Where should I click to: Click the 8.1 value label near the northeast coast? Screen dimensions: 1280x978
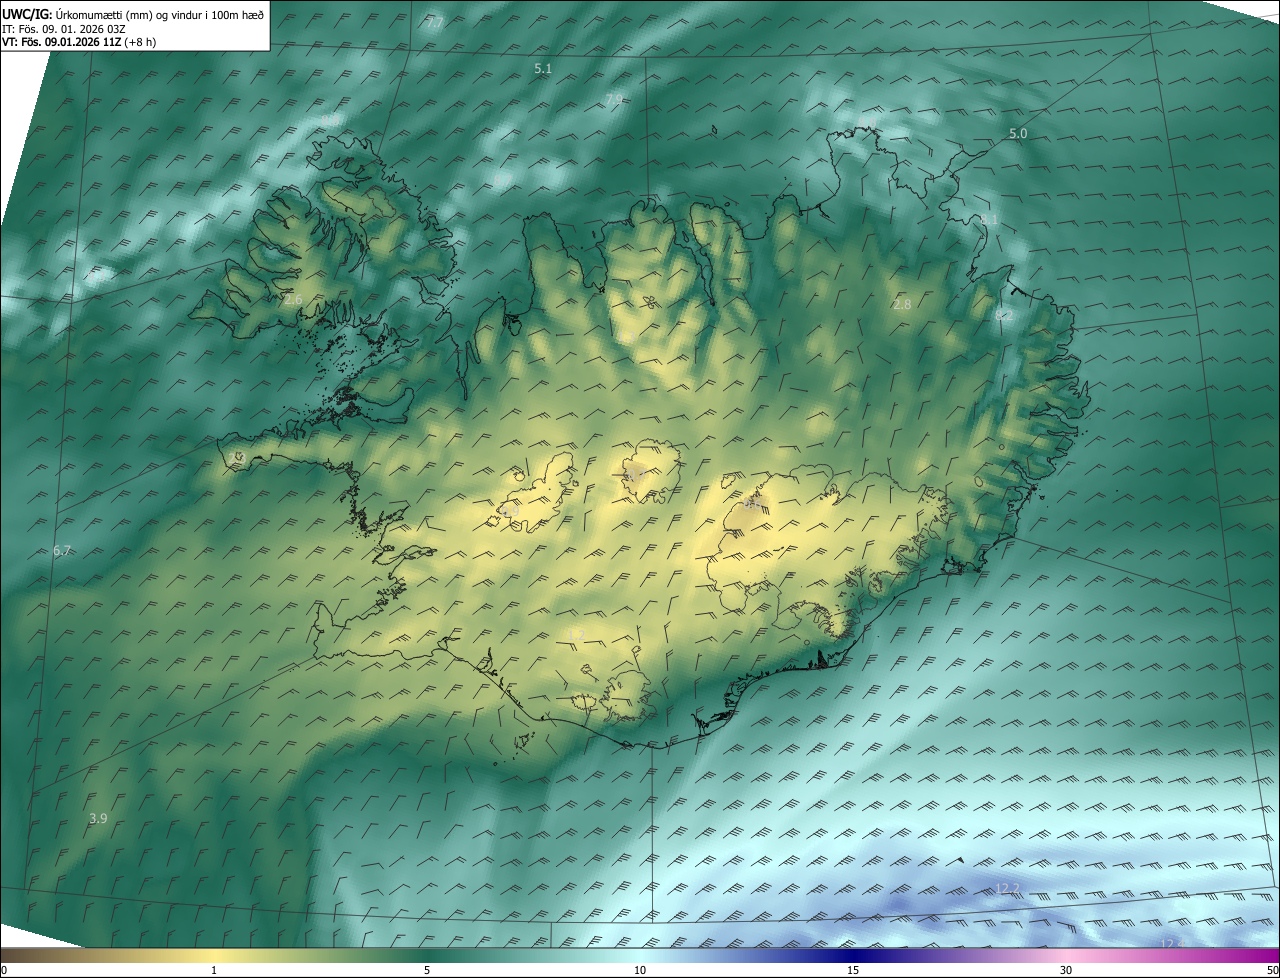pos(989,219)
